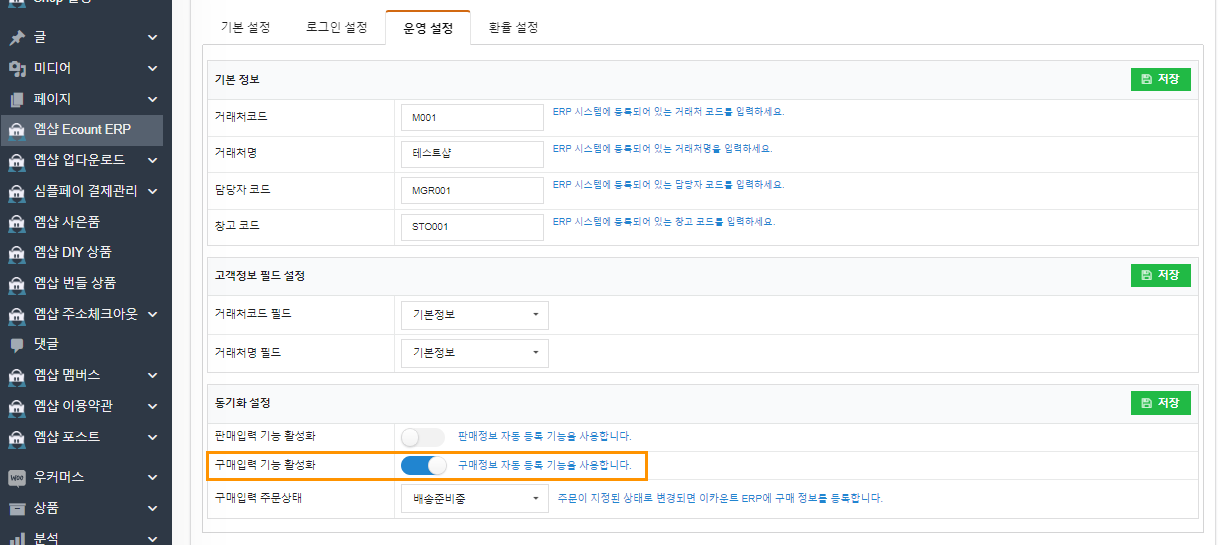Open the 구매입력 주문상태 dropdown
Image resolution: width=1228 pixels, height=545 pixels.
point(473,498)
